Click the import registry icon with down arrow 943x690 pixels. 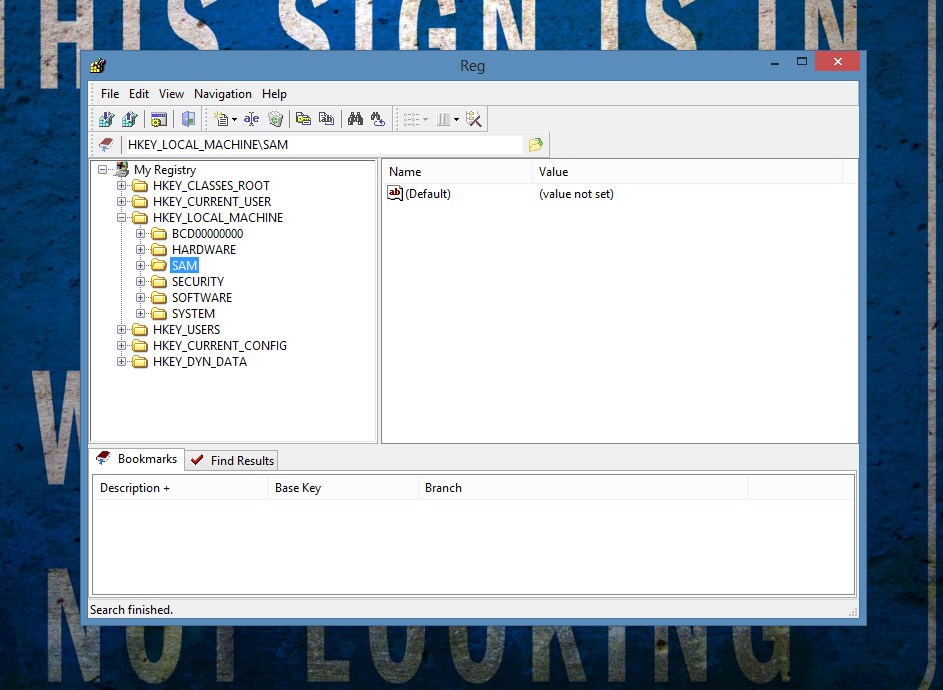(106, 119)
